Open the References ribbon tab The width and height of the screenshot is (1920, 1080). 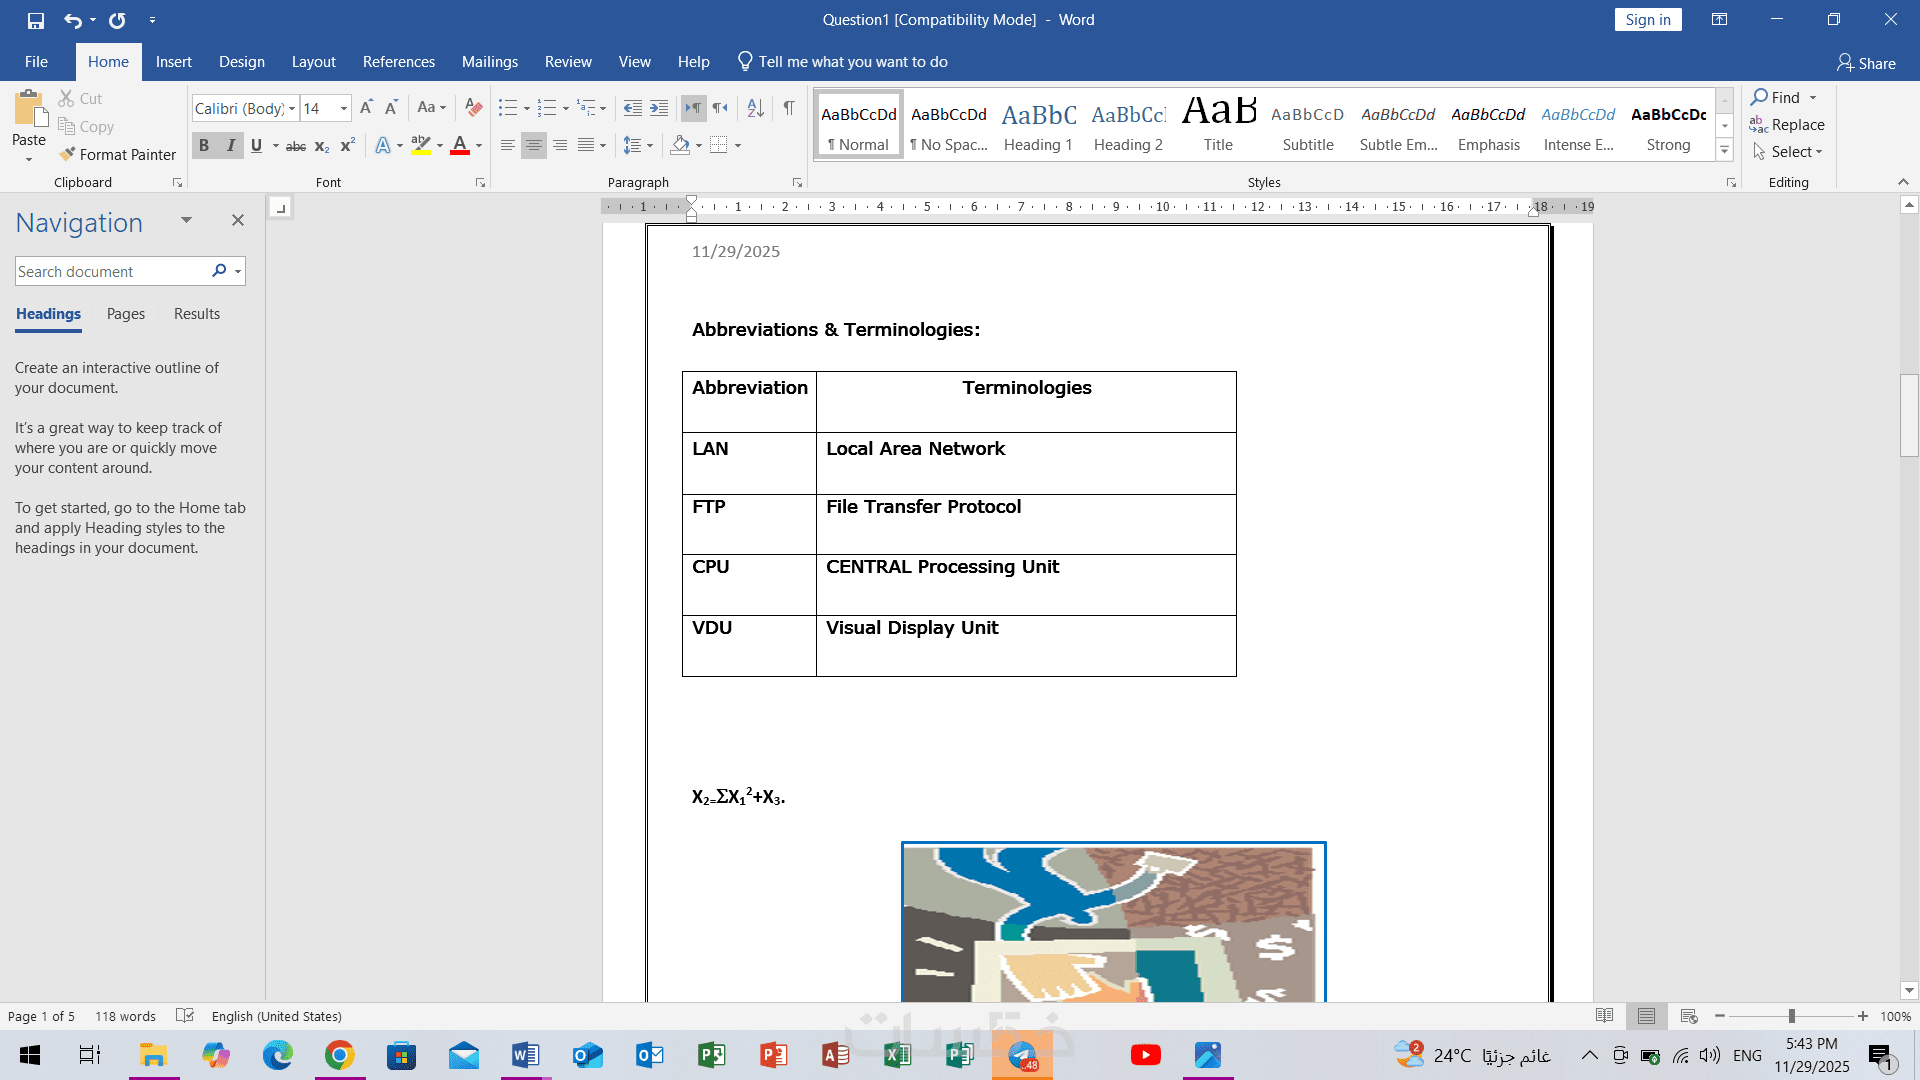[398, 62]
